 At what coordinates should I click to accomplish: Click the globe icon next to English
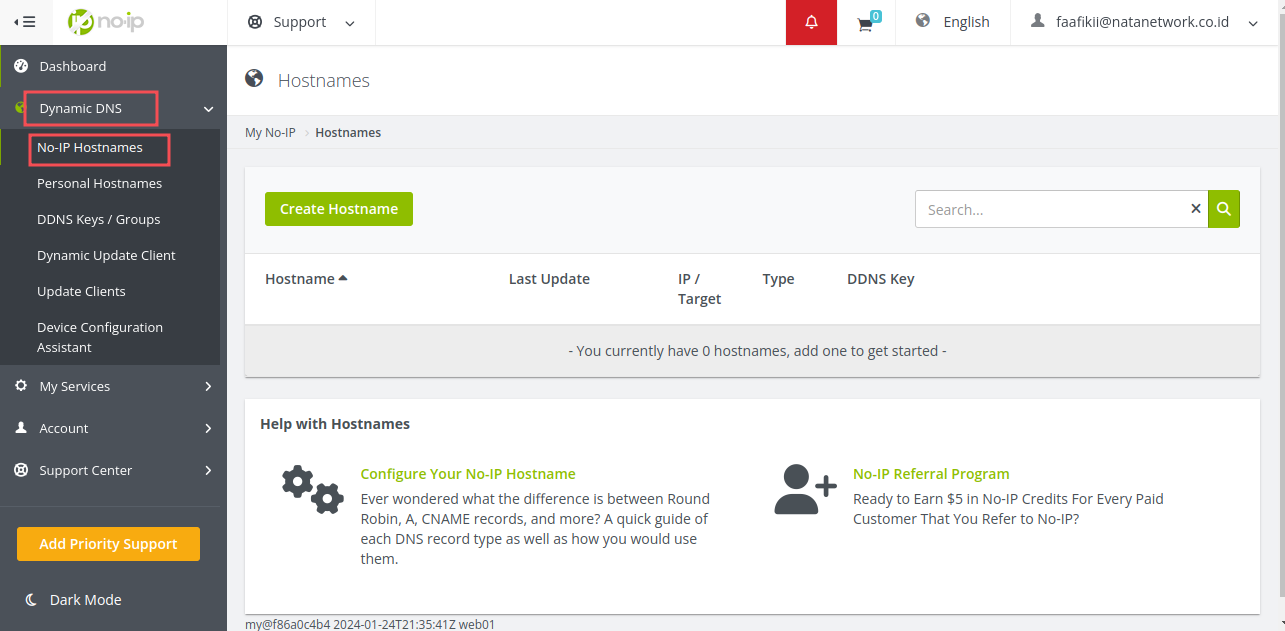(x=923, y=21)
